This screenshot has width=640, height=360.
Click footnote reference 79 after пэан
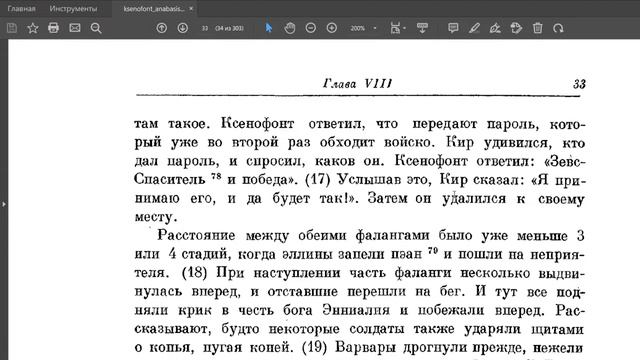[433, 250]
